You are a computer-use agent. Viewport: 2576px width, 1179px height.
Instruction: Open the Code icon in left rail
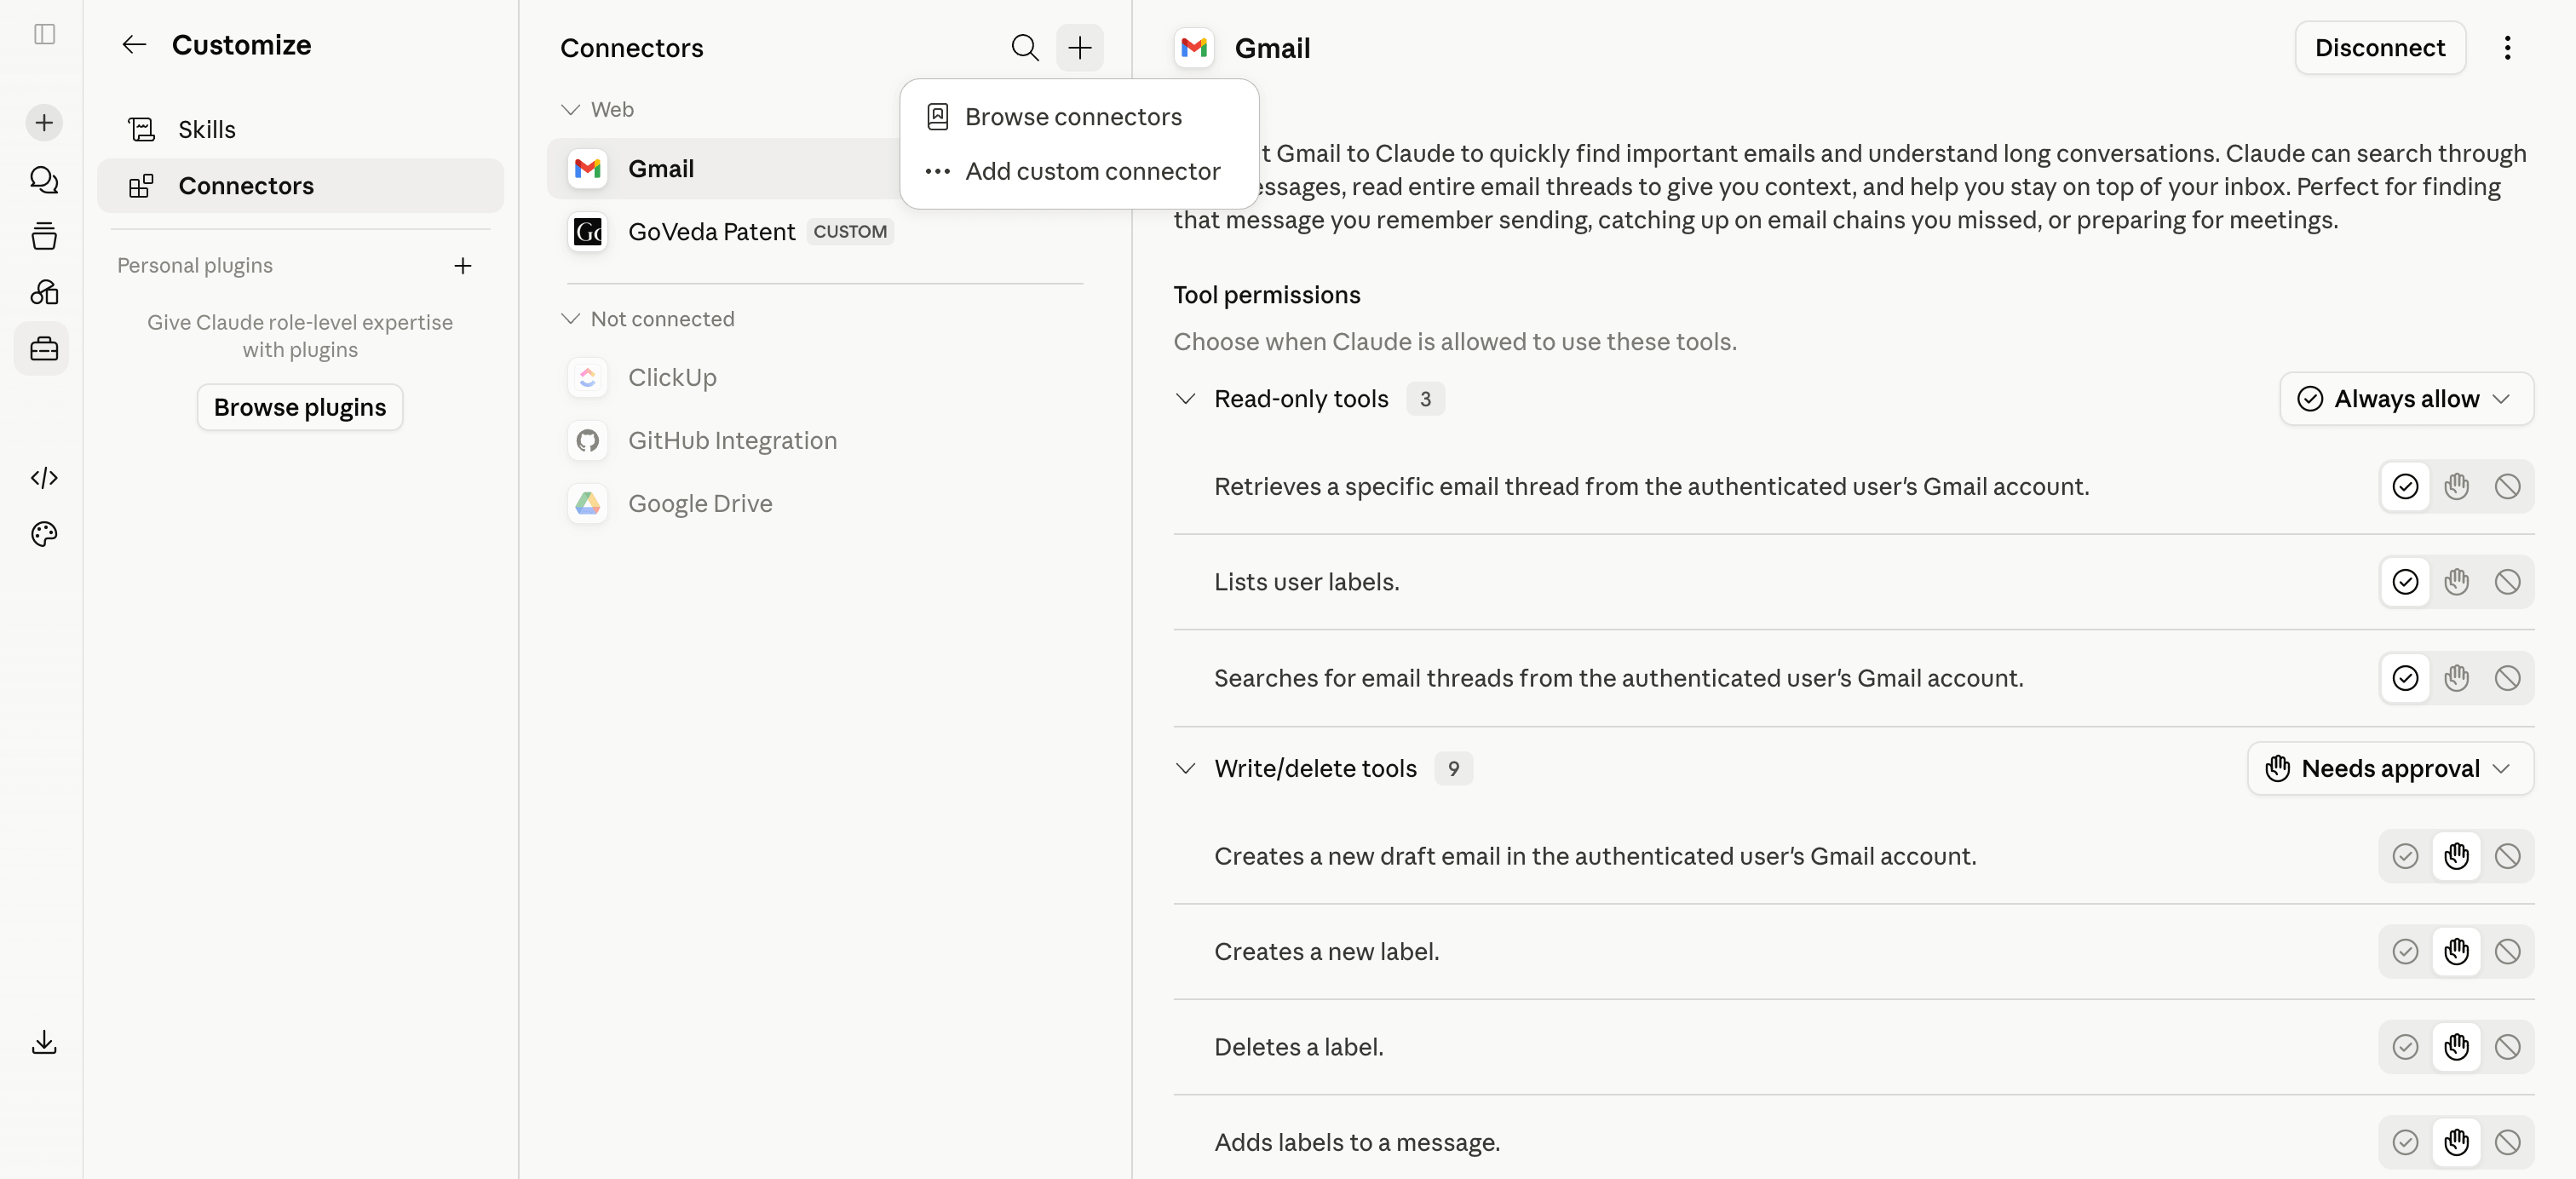(44, 478)
